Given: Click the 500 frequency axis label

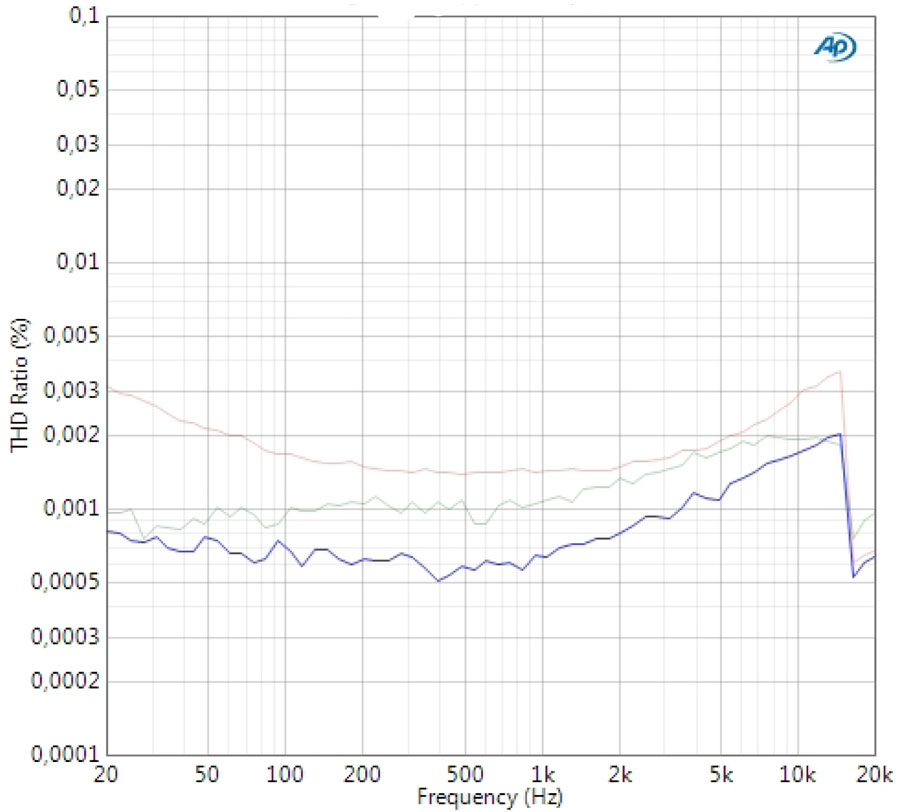Looking at the screenshot, I should pos(464,775).
